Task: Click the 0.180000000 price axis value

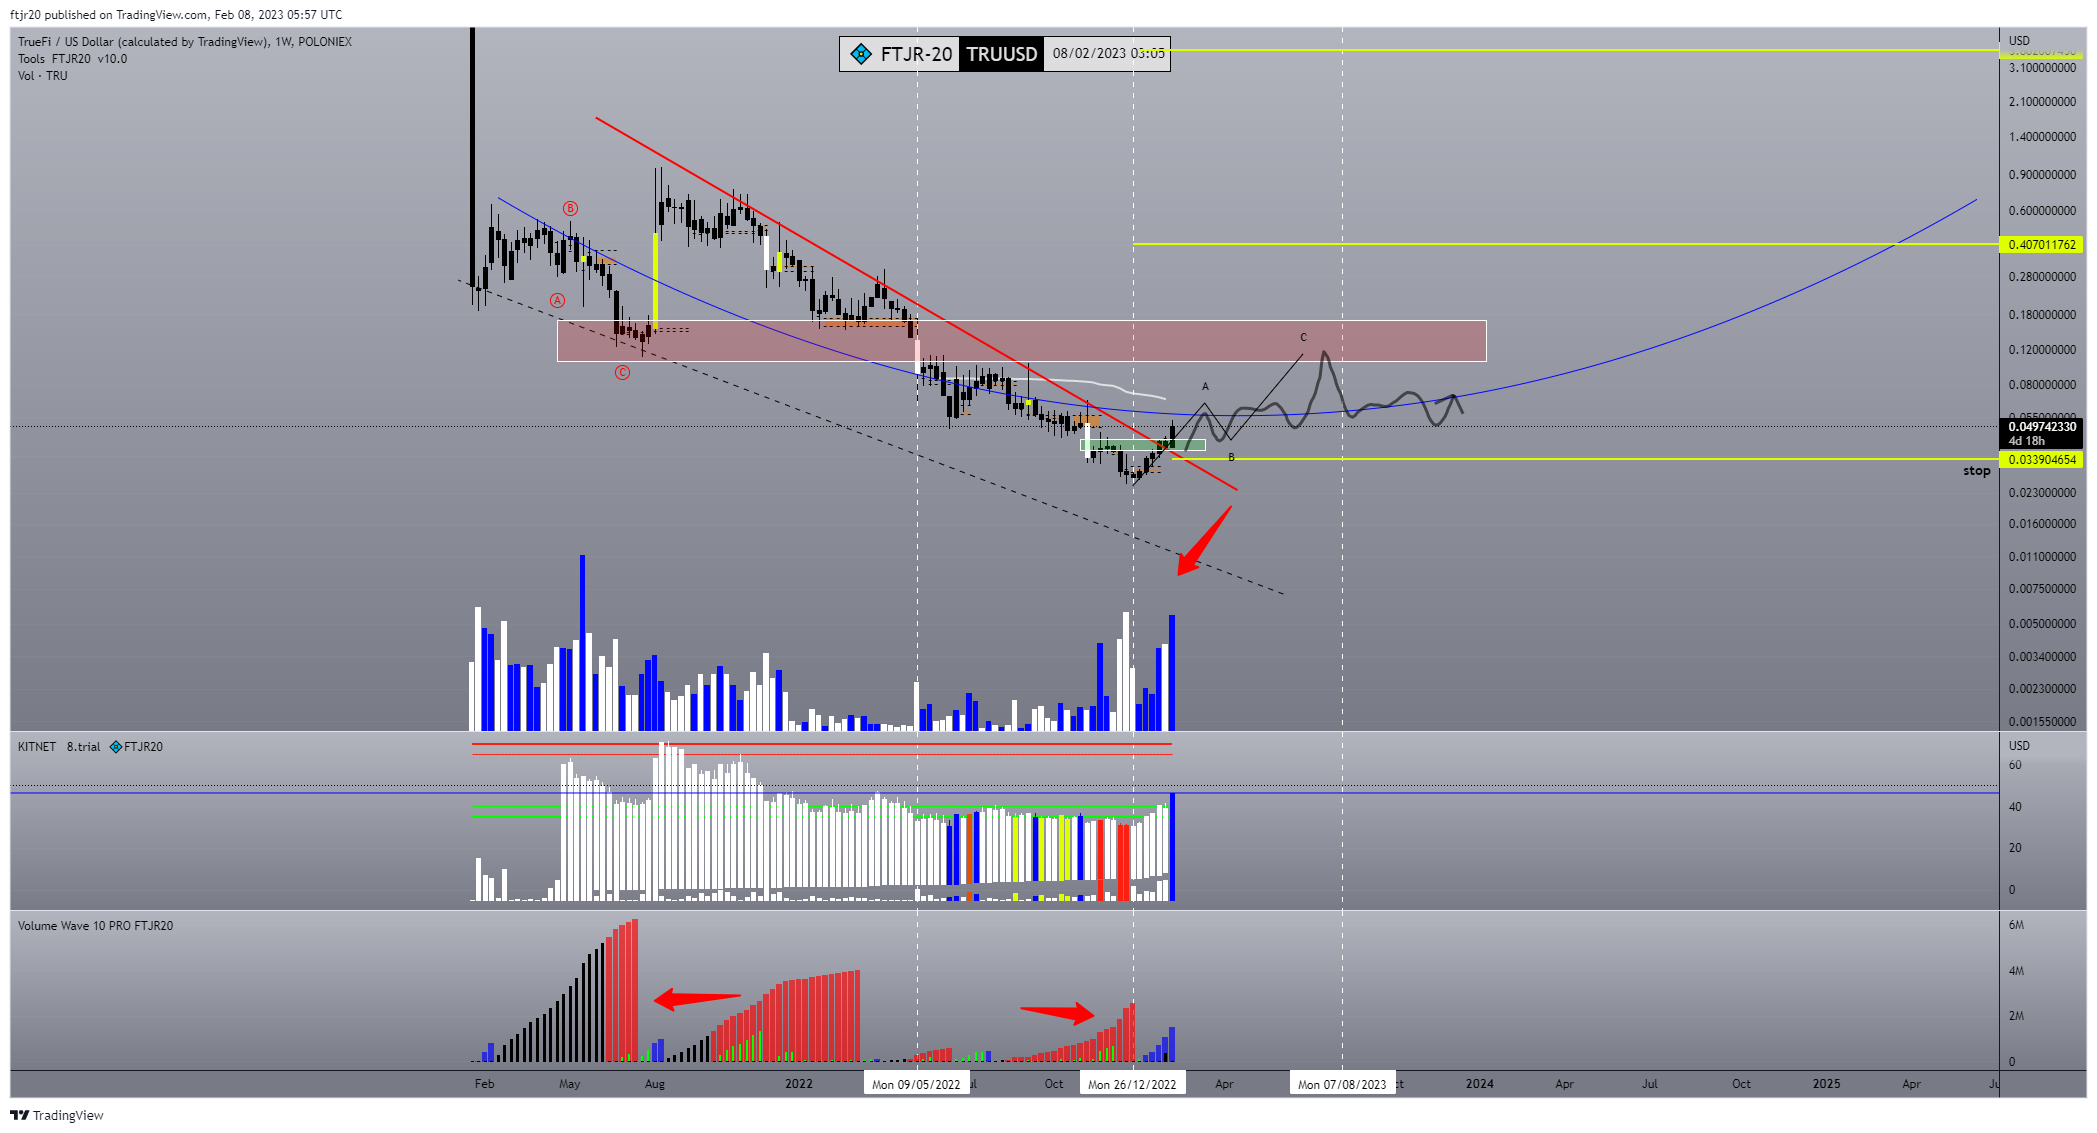Action: [2042, 315]
